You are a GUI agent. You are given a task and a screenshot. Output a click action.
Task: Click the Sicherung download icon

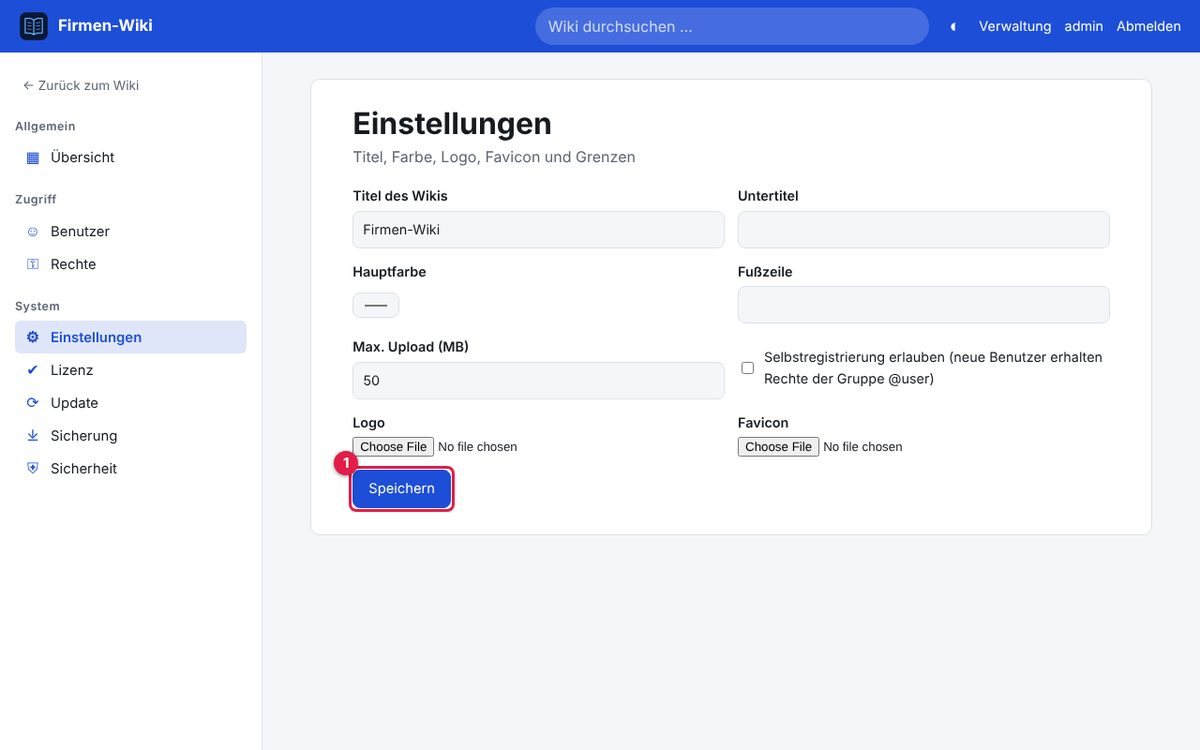pyautogui.click(x=33, y=437)
